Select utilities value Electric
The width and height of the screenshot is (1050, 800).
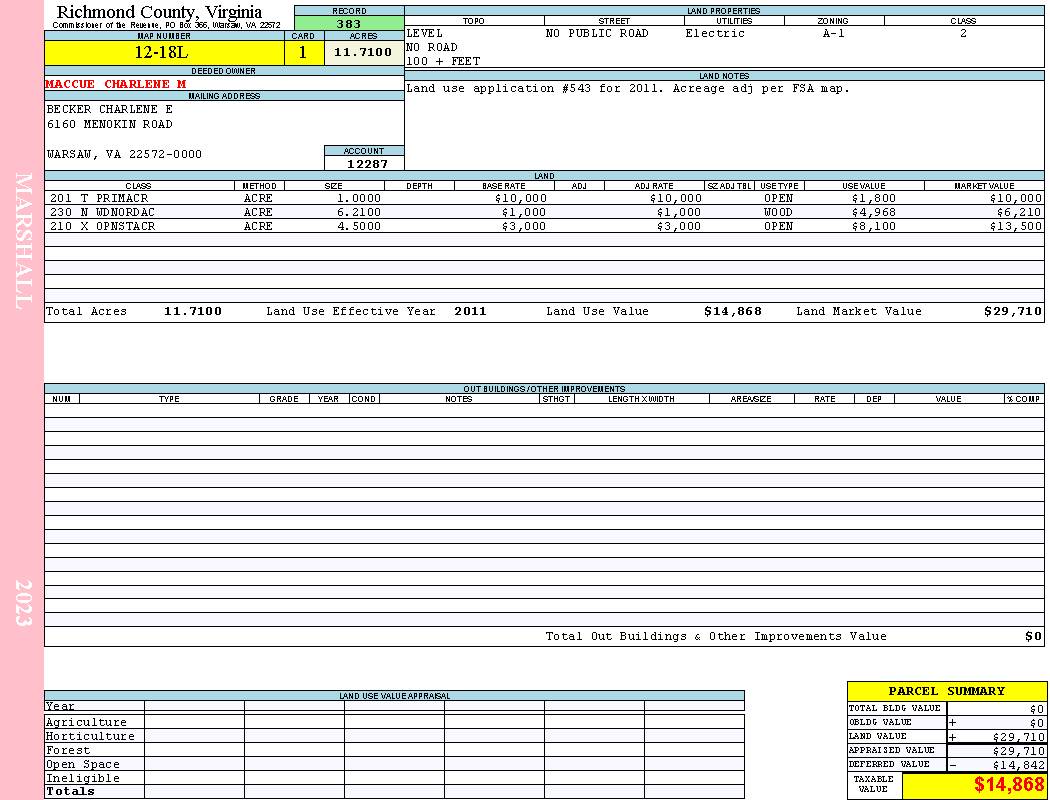click(715, 33)
